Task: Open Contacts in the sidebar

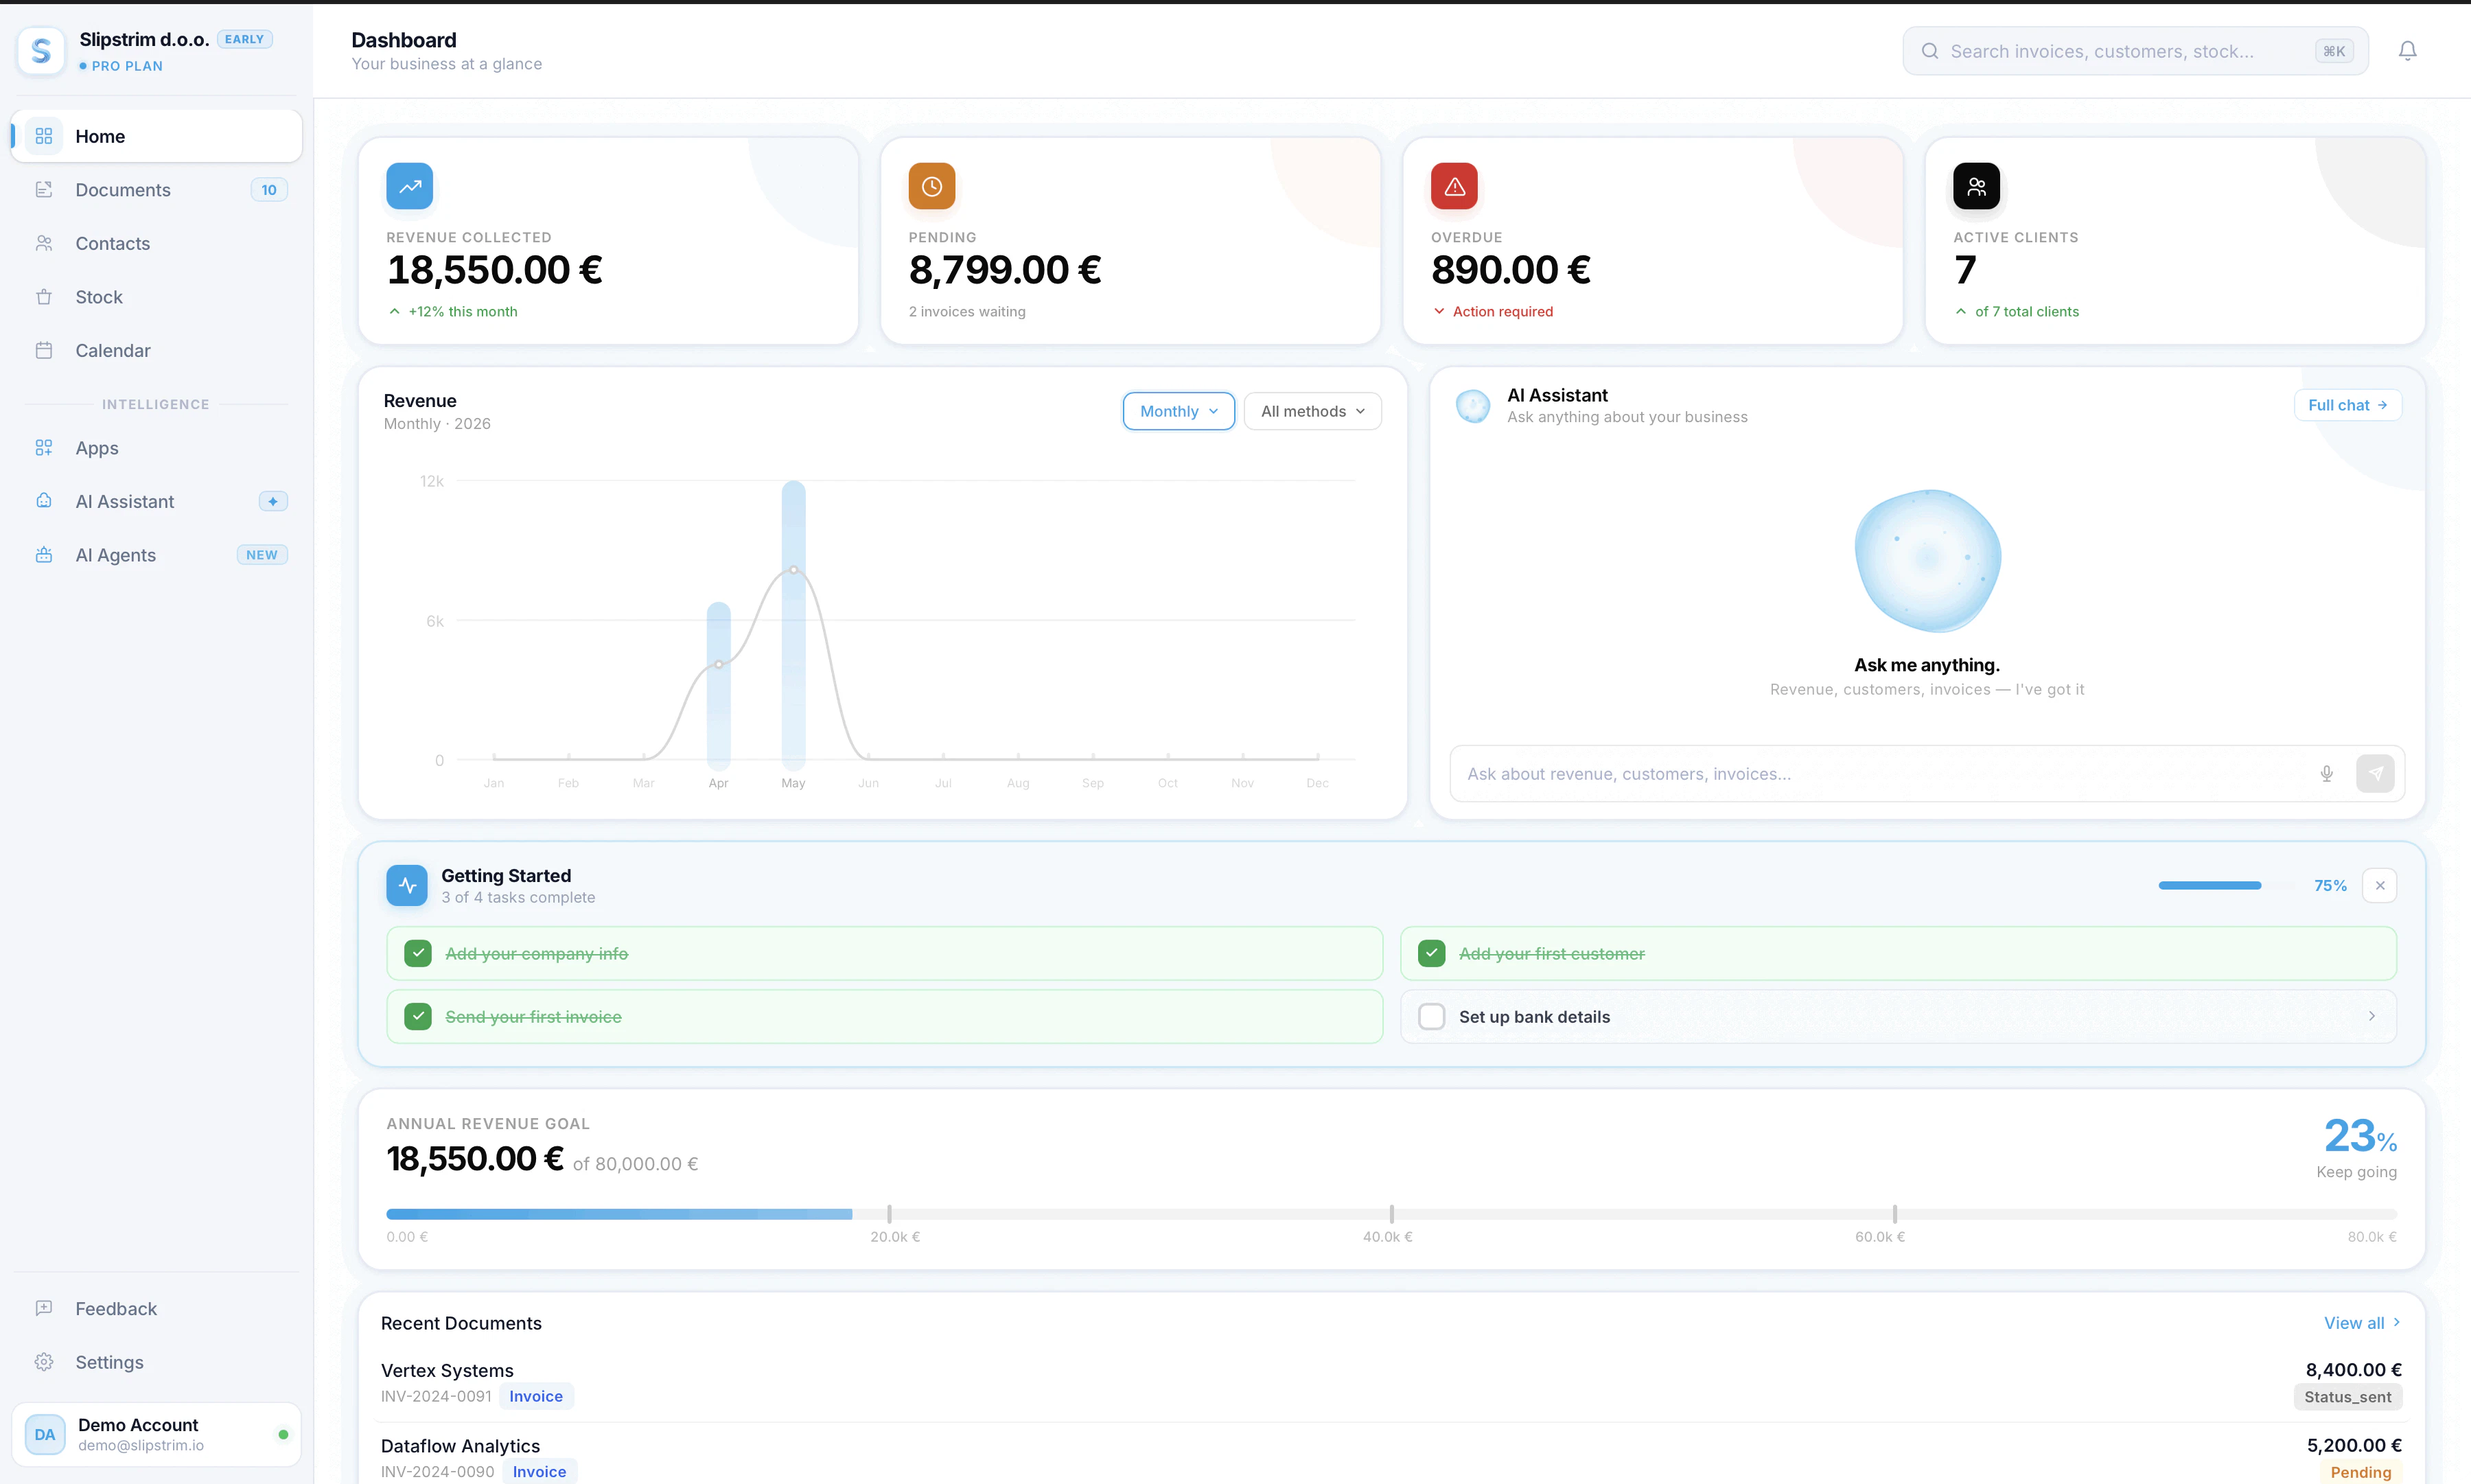Action: (x=156, y=243)
